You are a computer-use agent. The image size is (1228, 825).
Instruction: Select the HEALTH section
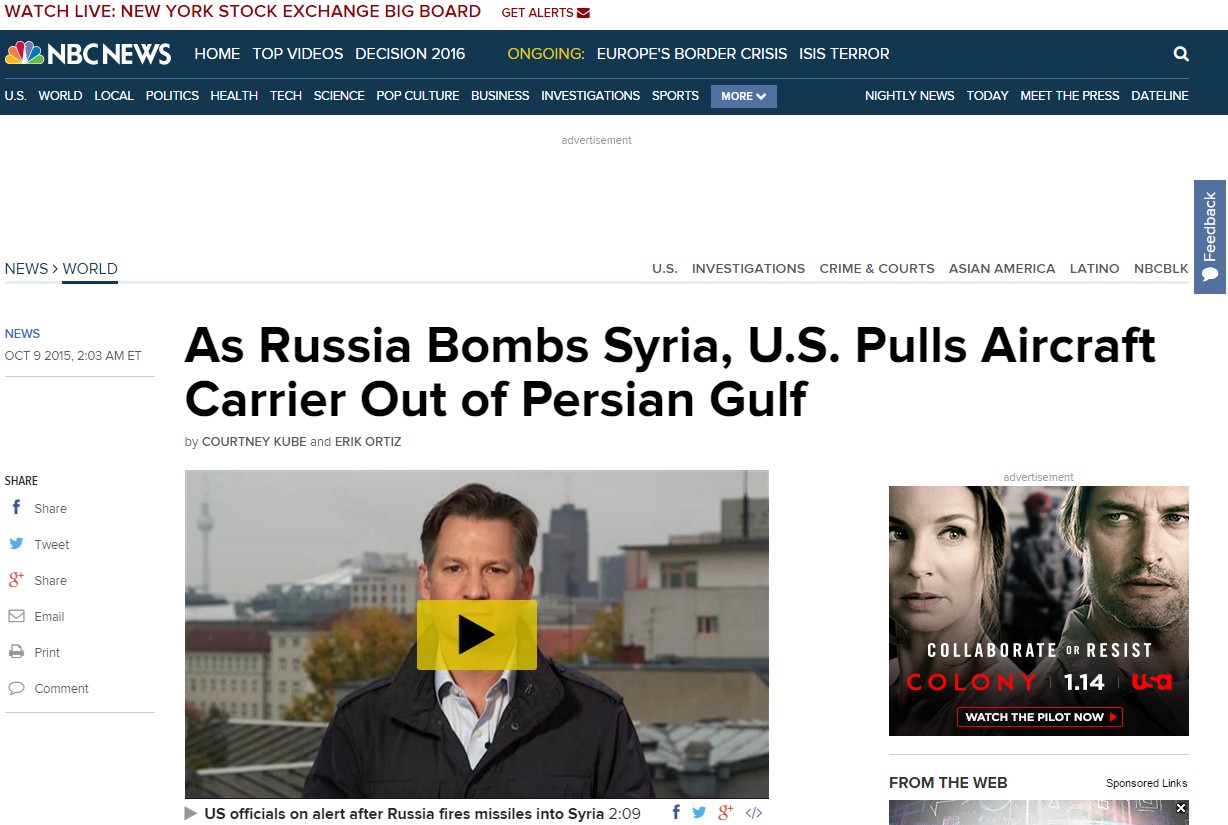(x=234, y=96)
